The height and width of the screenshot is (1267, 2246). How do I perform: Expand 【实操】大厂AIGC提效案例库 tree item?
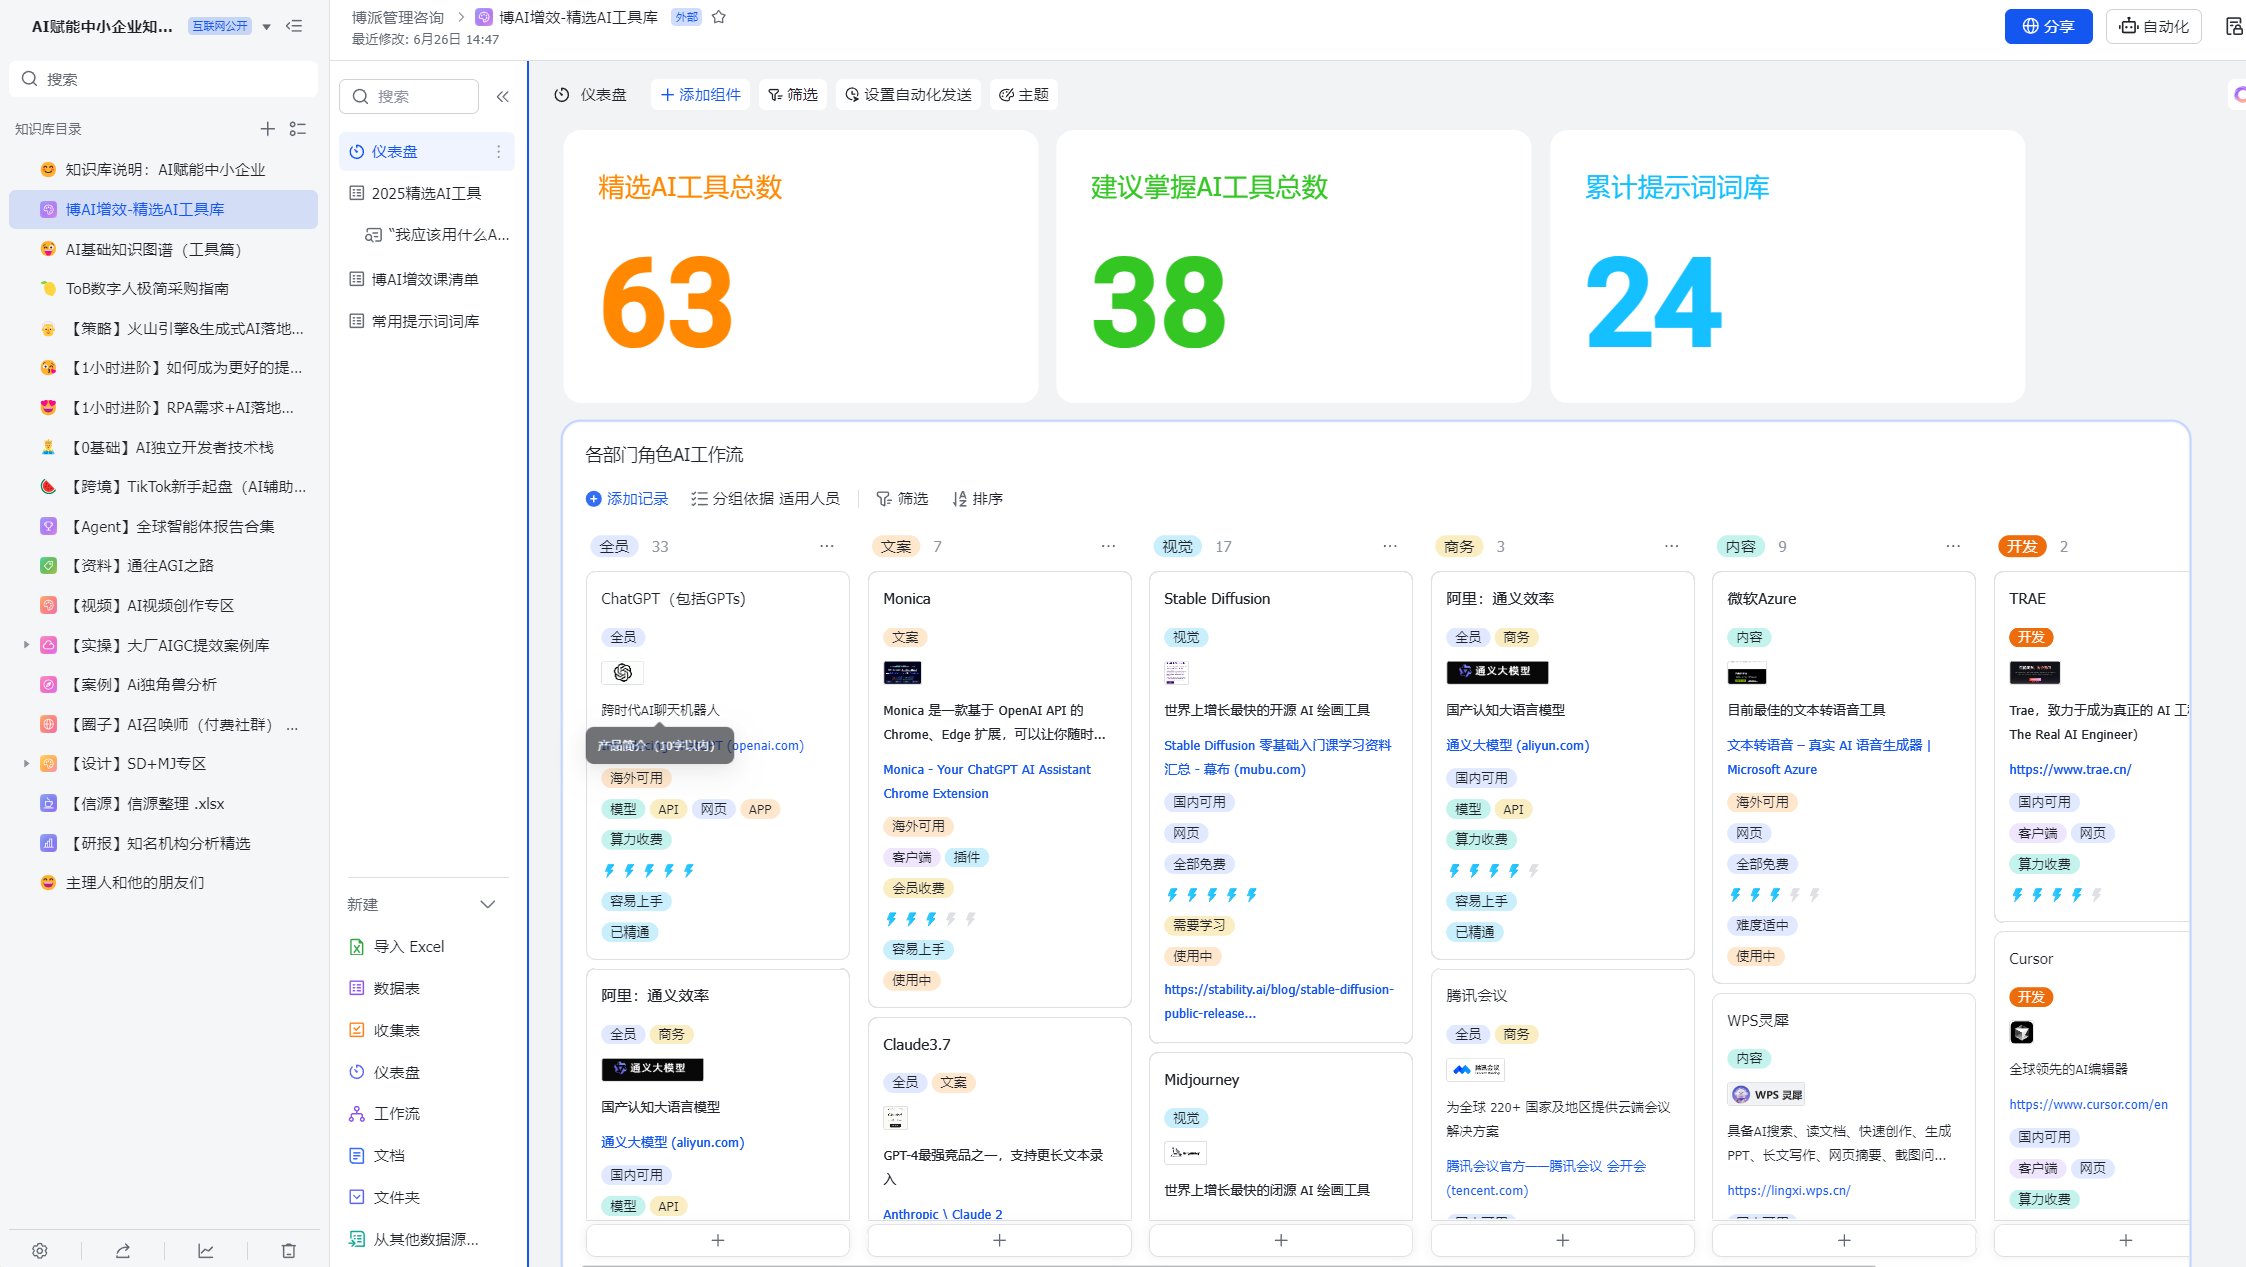pyautogui.click(x=26, y=645)
